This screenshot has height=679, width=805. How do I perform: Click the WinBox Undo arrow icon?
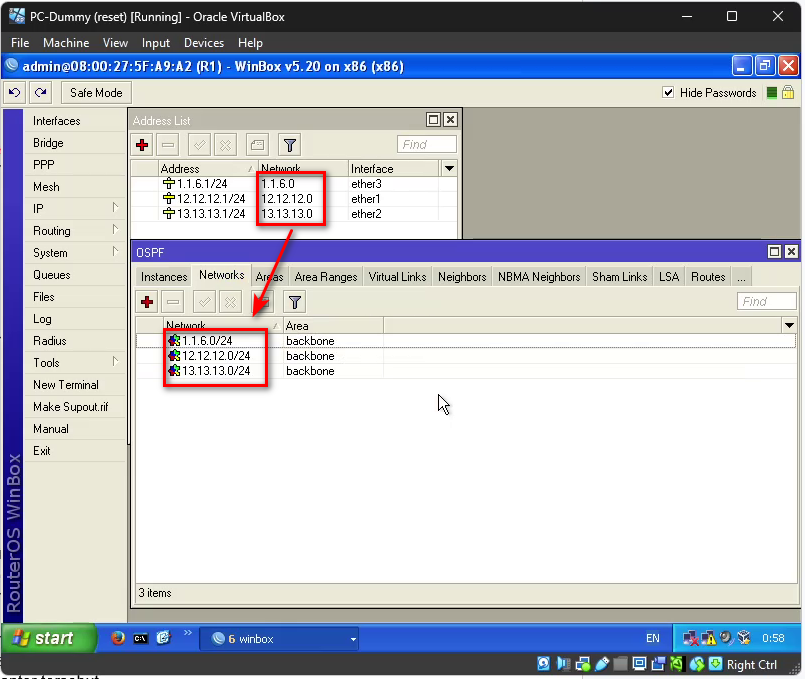point(14,93)
